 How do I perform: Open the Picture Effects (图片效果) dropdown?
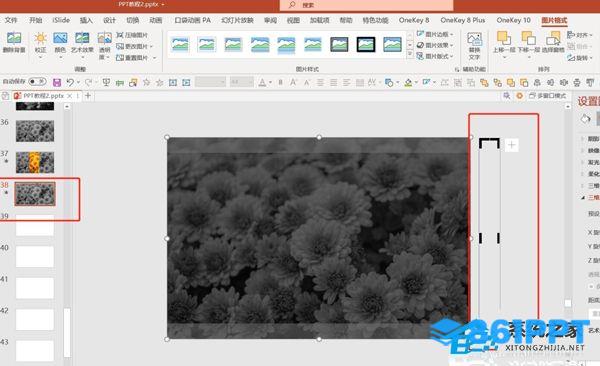[x=435, y=45]
